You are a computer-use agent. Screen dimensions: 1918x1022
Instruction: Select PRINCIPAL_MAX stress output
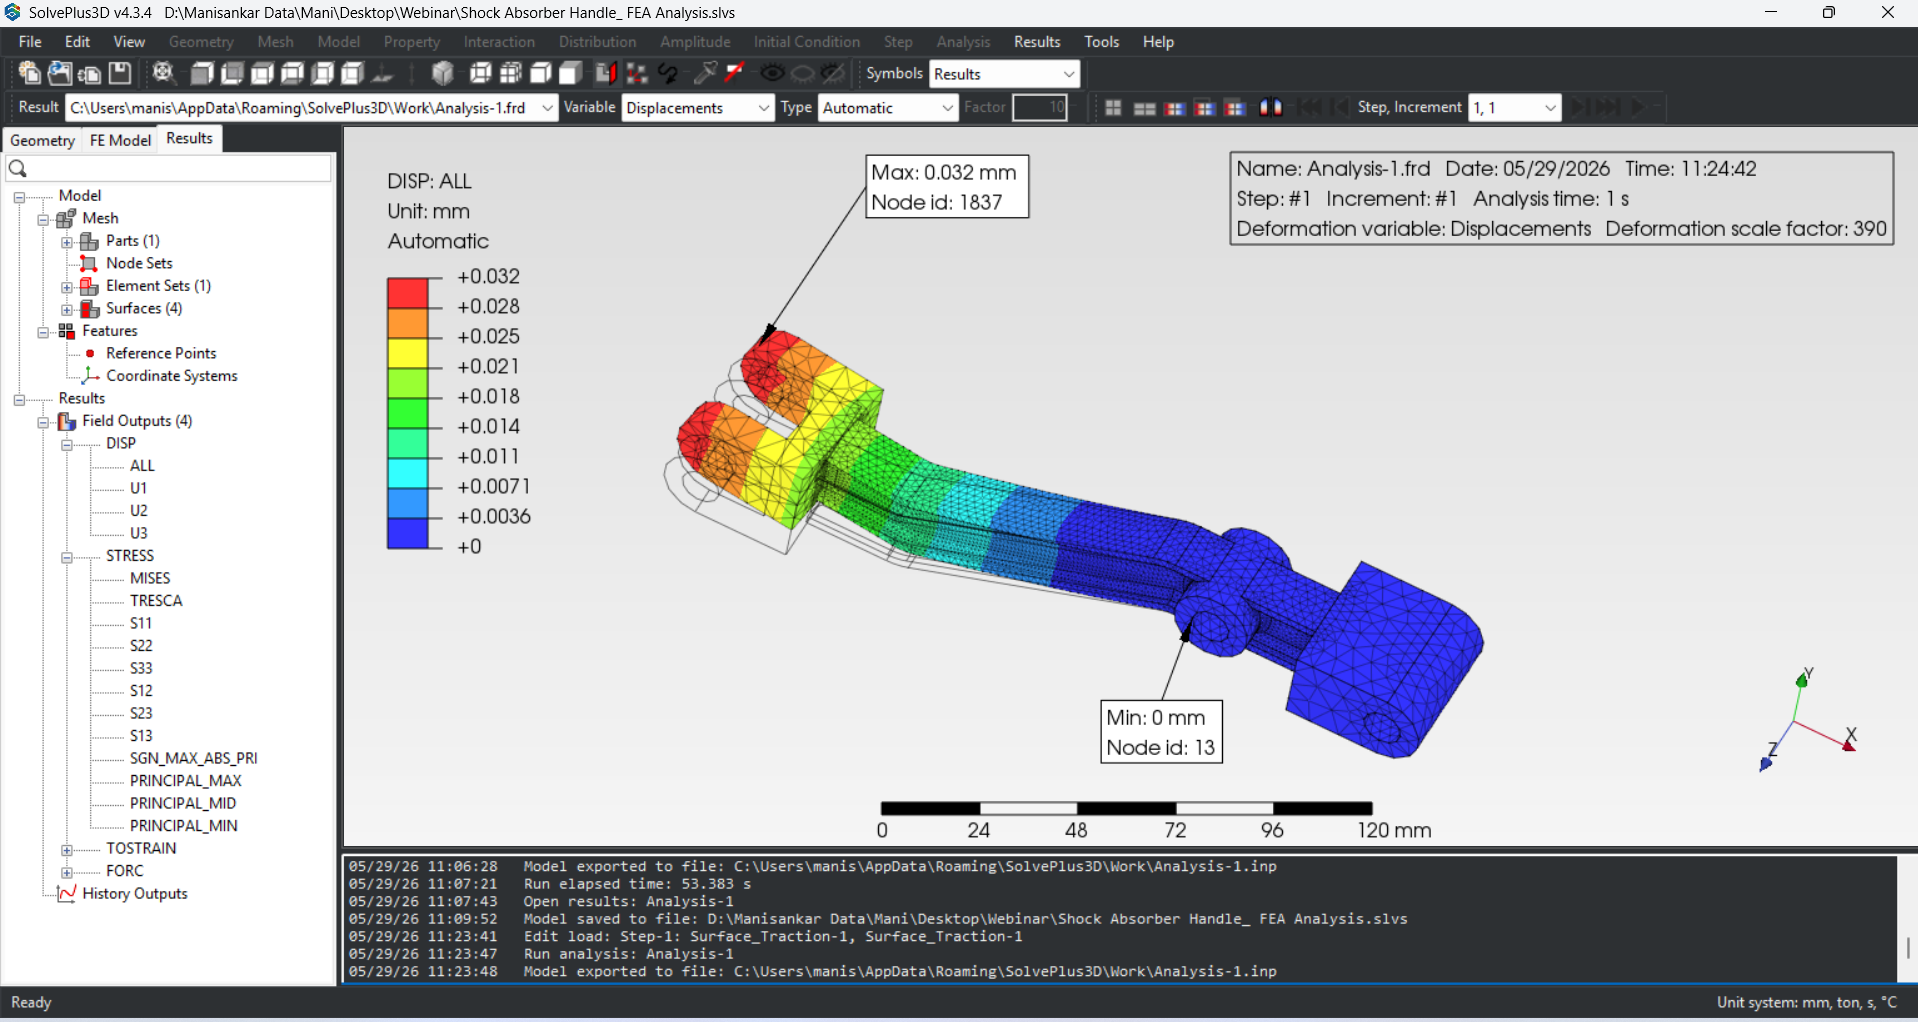(185, 781)
